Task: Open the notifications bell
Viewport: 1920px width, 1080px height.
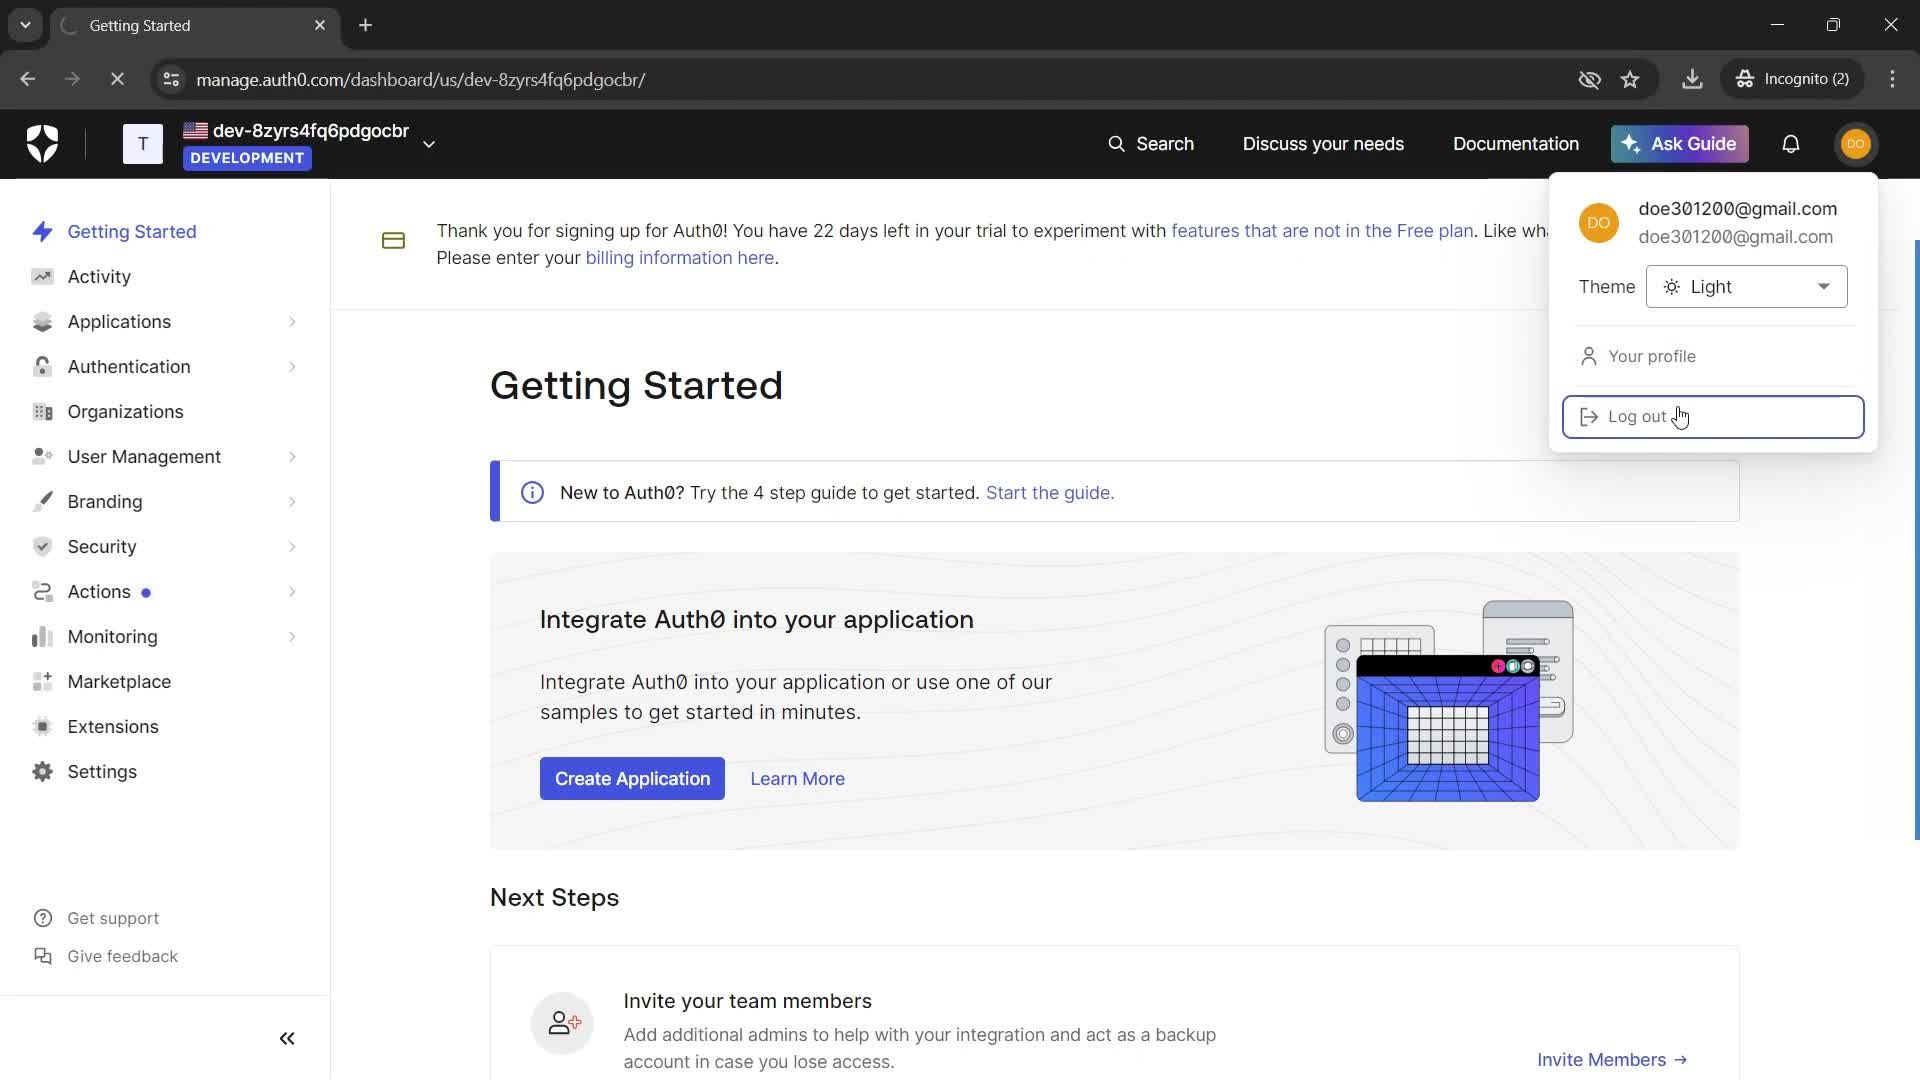Action: click(1791, 144)
